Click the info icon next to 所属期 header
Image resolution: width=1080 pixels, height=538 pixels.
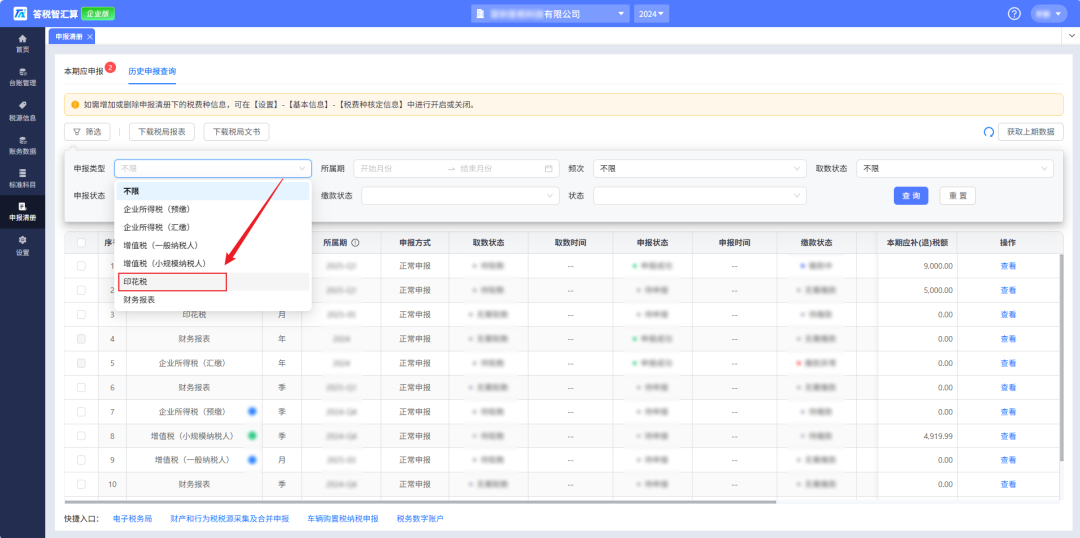(x=355, y=243)
